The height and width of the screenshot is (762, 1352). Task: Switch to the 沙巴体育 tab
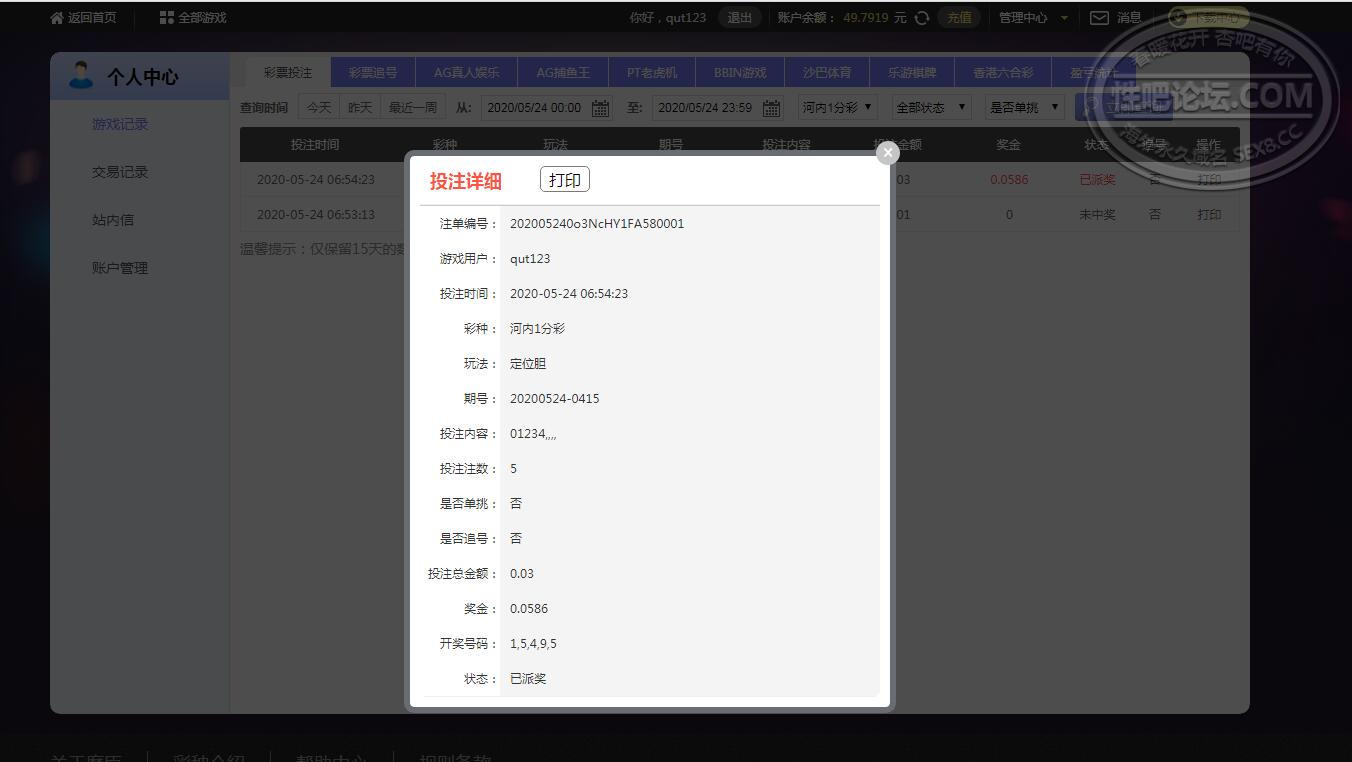827,73
